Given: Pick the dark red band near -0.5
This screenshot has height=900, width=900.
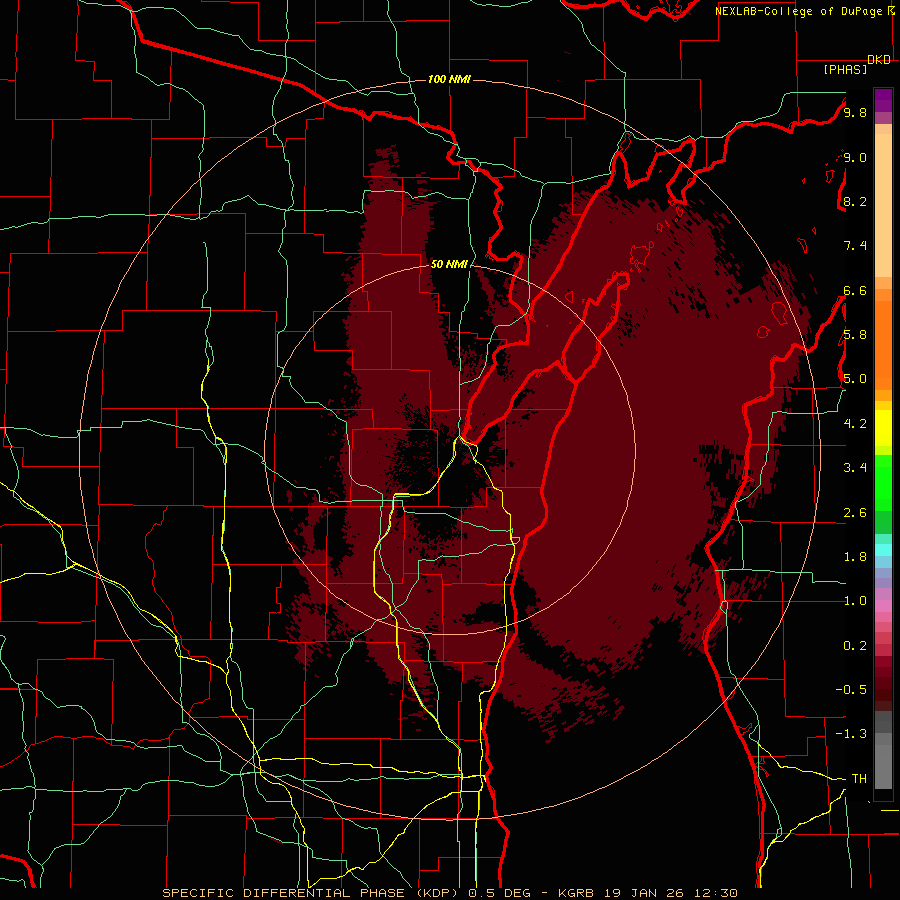Looking at the screenshot, I should (883, 689).
